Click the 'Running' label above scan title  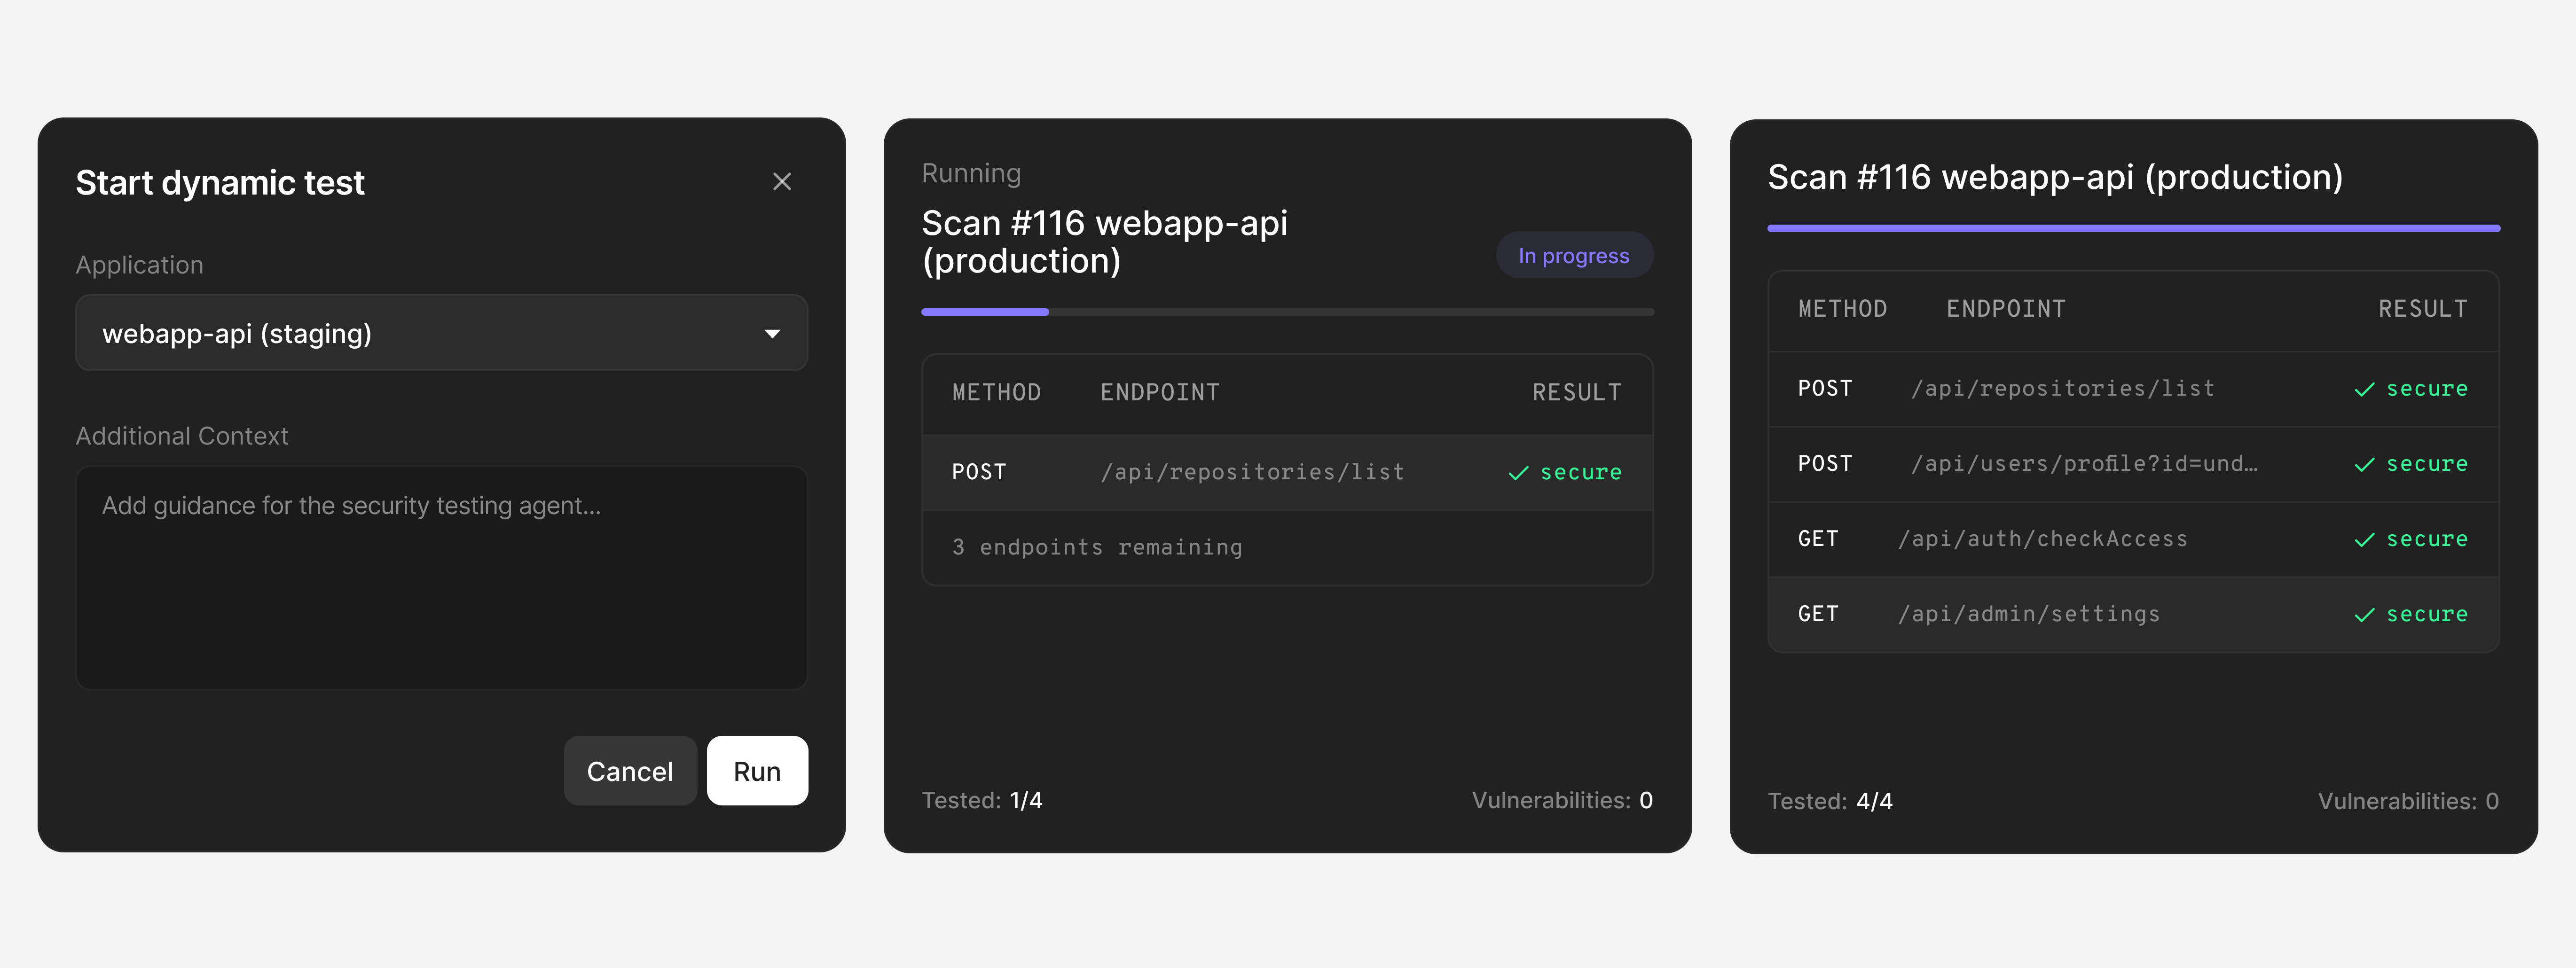[971, 173]
